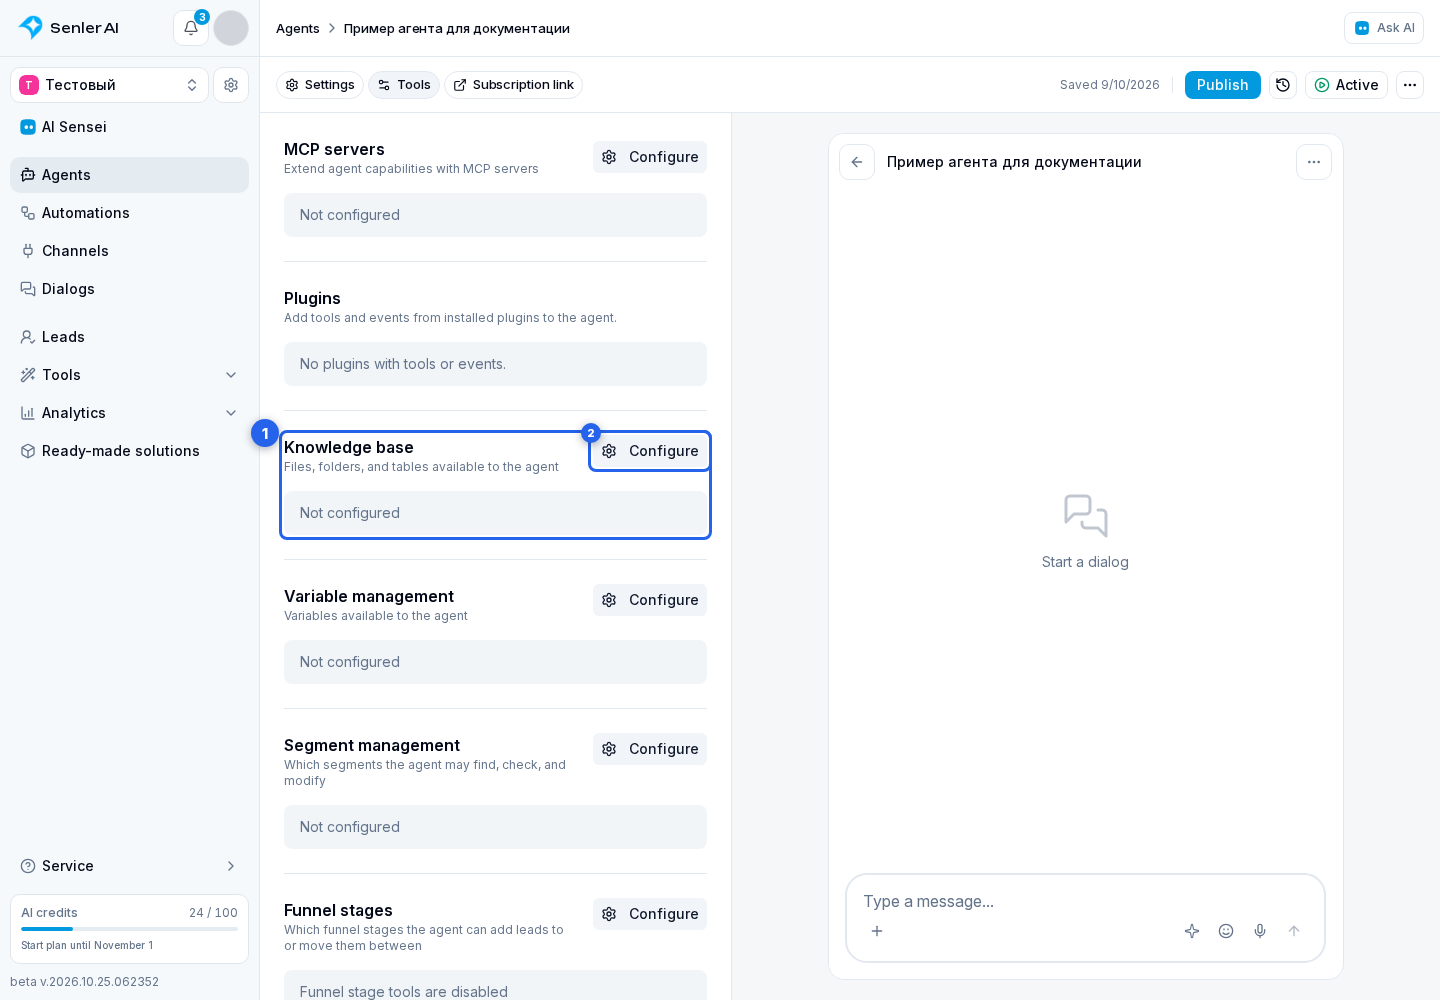Click the AI sparkle icon in message box
The height and width of the screenshot is (1000, 1440).
click(1192, 931)
